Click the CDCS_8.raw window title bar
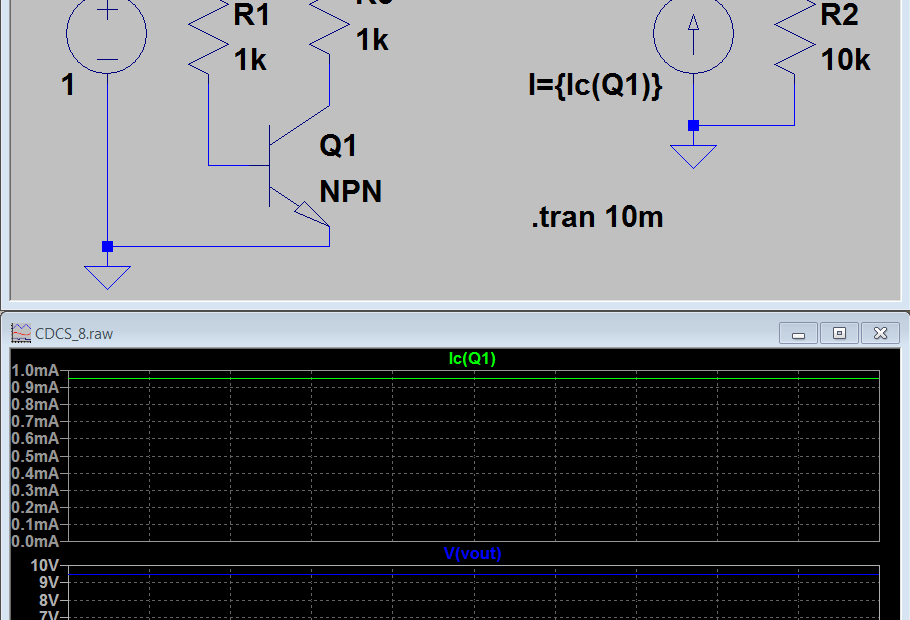Viewport: 910px width, 620px height. [455, 333]
